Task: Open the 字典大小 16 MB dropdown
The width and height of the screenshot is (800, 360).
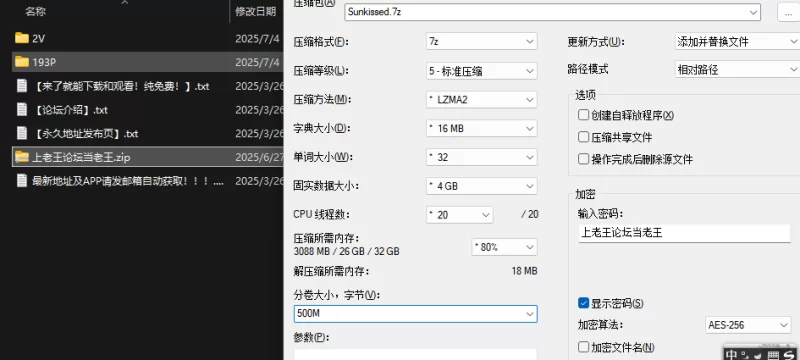Action: (482, 128)
